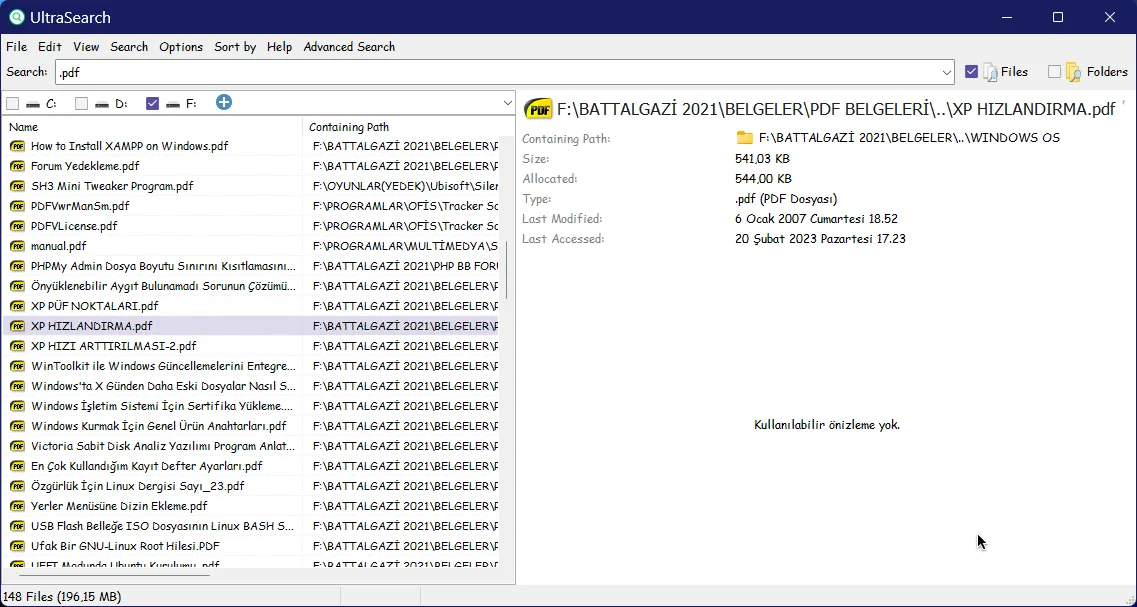Click into the .pdf search input field
Viewport: 1137px width, 607px height.
(497, 73)
